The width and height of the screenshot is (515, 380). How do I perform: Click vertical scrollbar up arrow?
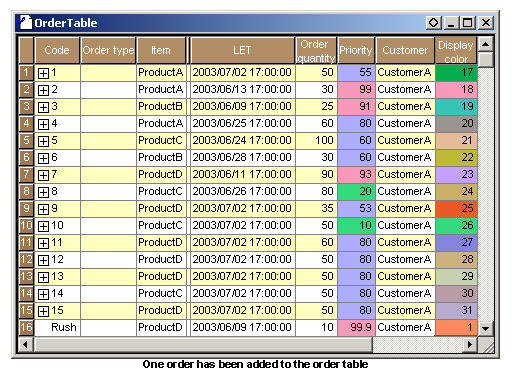(x=485, y=44)
